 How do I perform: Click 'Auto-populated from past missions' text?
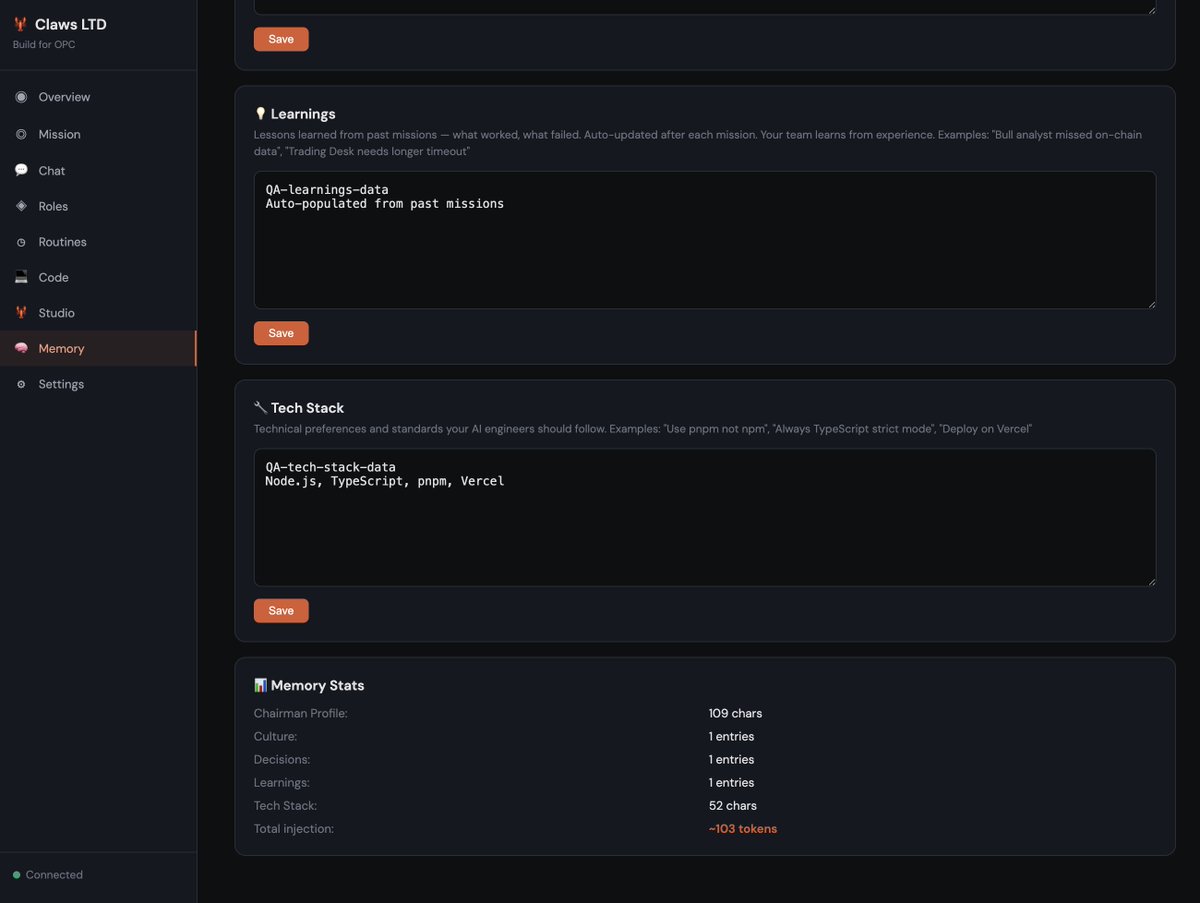point(385,204)
